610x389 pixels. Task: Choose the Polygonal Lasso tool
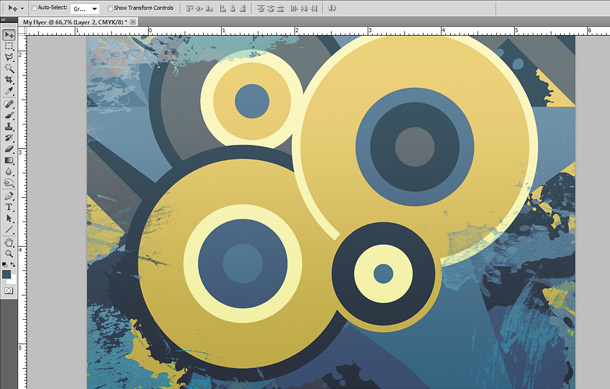[x=9, y=58]
